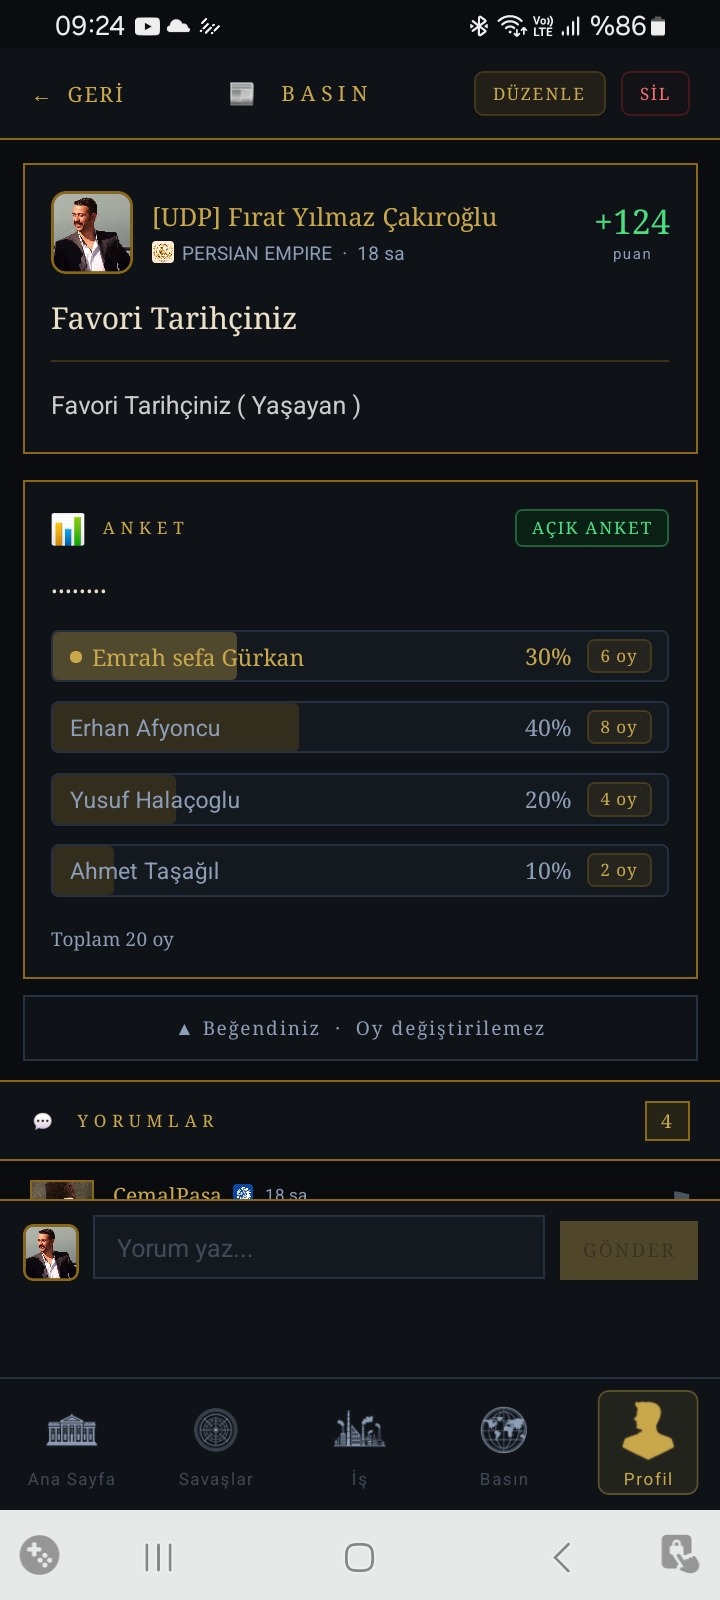Choose Erhan Afyoncu poll option
Viewport: 720px width, 1600px height.
click(360, 728)
